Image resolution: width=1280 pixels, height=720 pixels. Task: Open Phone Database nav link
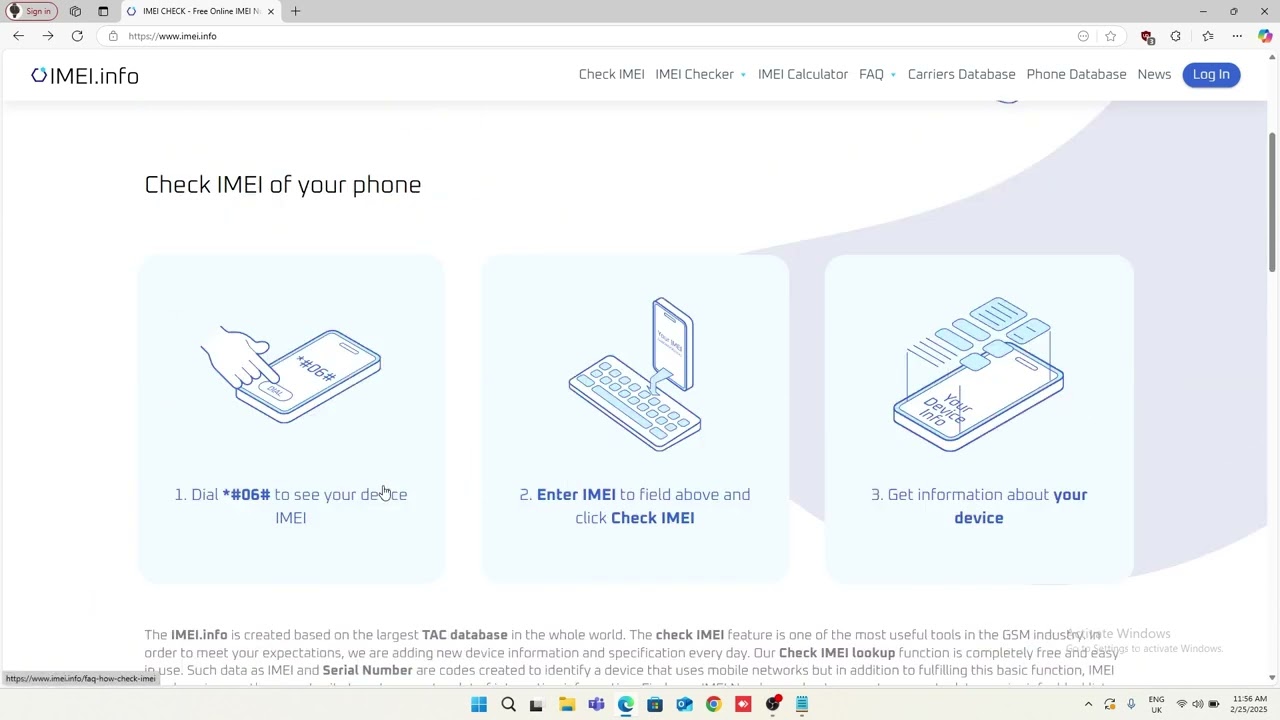1076,75
